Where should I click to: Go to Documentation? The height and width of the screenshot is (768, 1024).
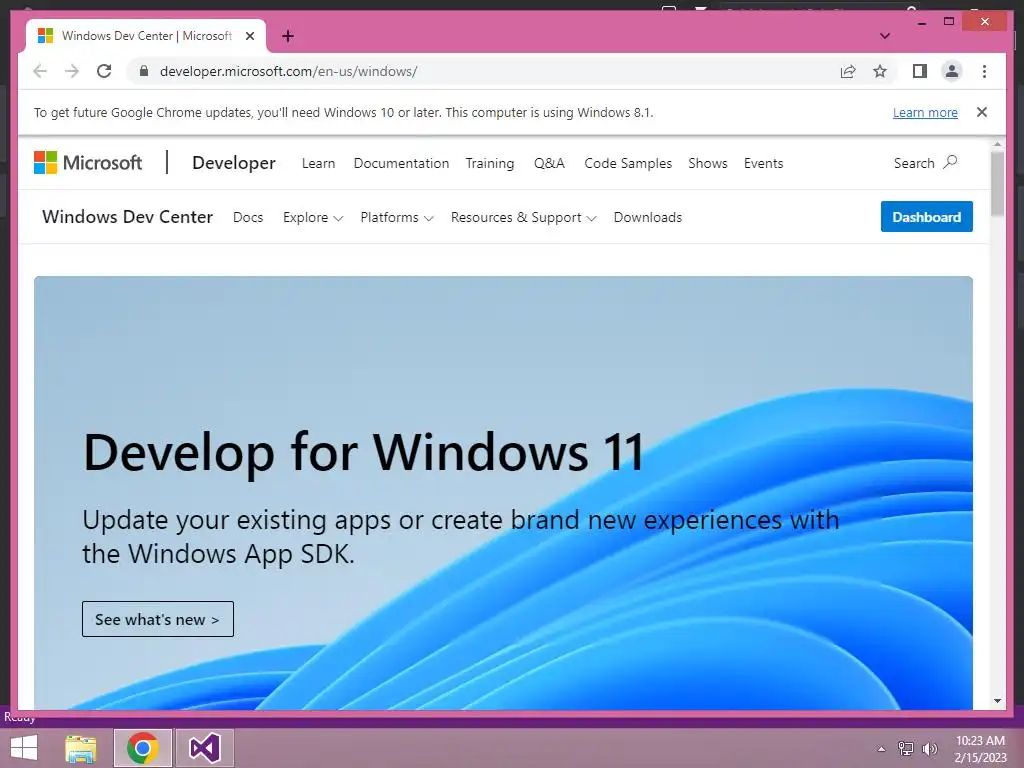pyautogui.click(x=401, y=163)
